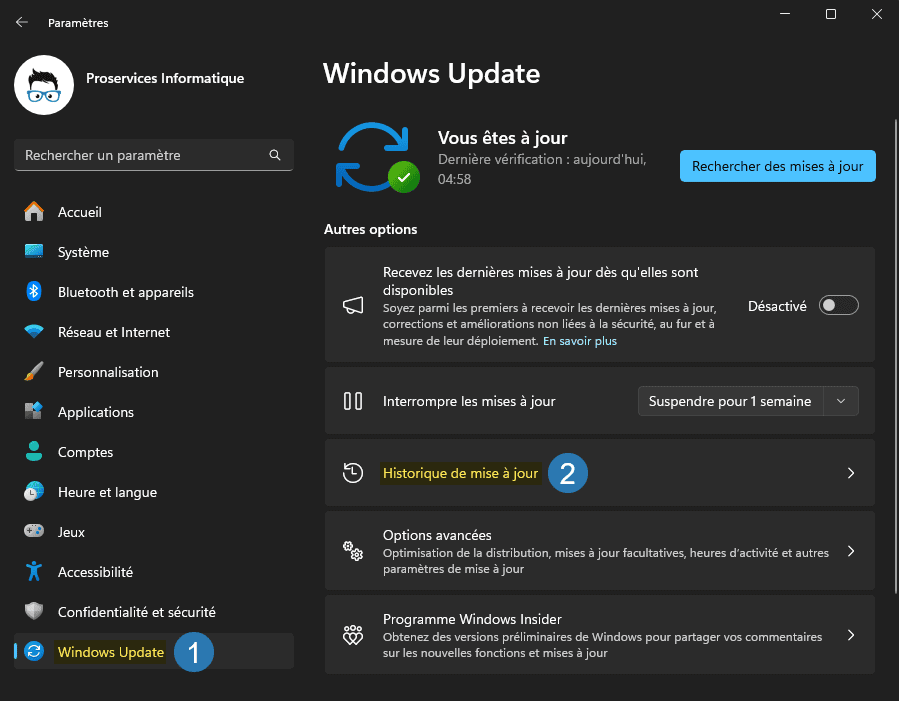Open Bluetooth et appareils from the sidebar icon
Image resolution: width=899 pixels, height=701 pixels.
point(32,292)
